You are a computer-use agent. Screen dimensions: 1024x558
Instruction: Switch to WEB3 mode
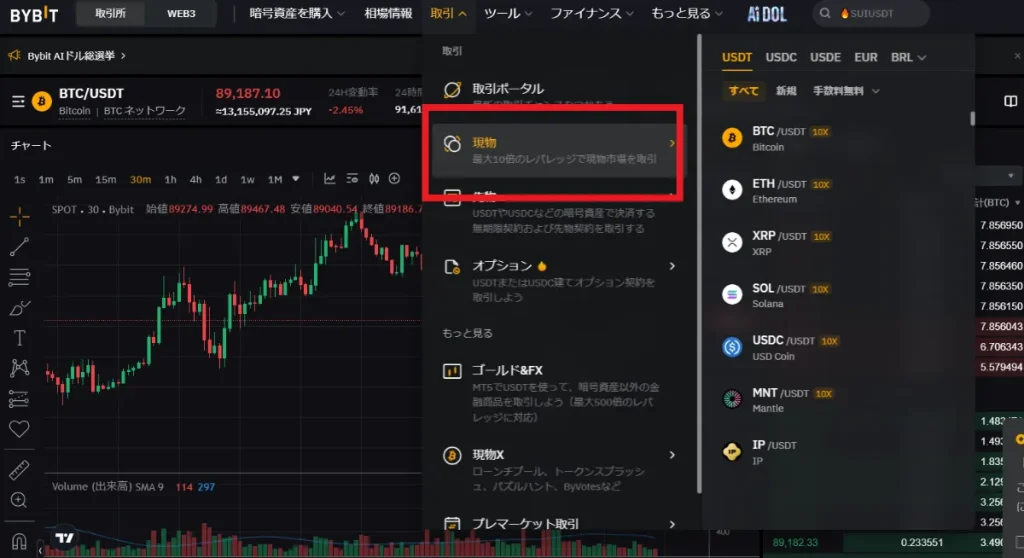(x=181, y=14)
